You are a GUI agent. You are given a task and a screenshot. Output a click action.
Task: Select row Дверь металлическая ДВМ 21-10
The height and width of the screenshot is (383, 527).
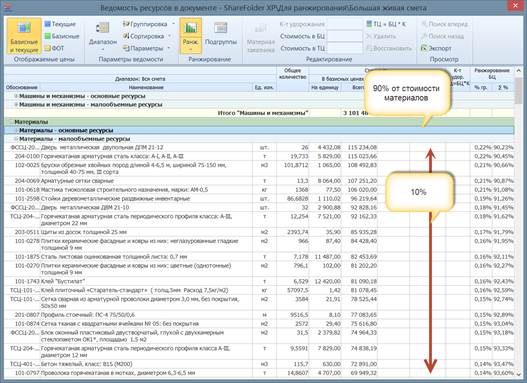tap(259, 207)
